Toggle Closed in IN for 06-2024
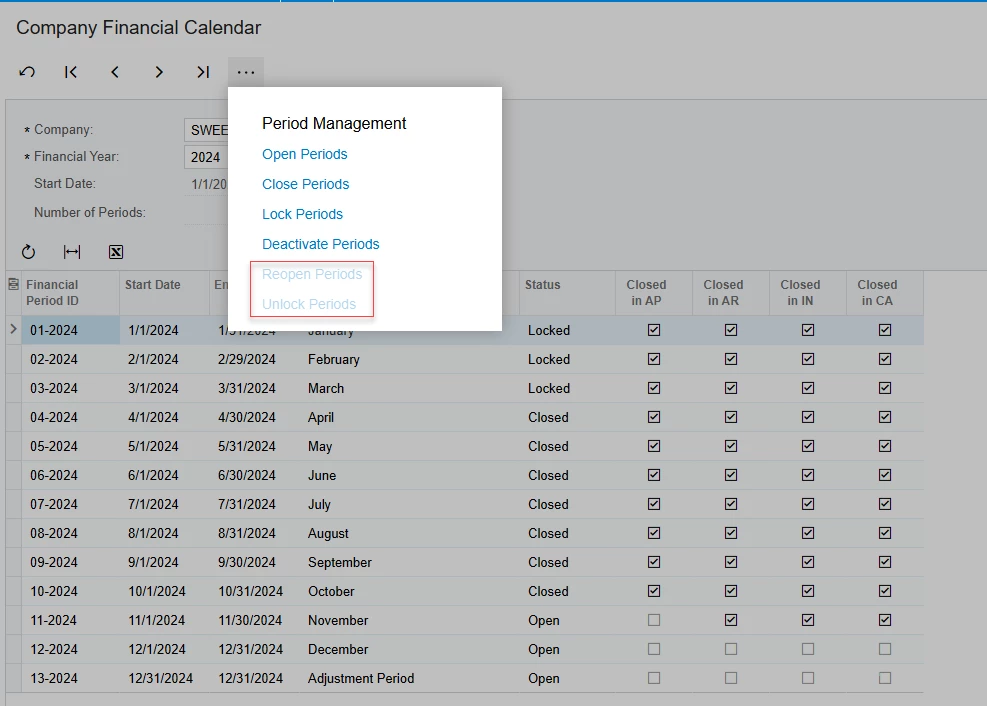This screenshot has width=987, height=706. point(808,476)
